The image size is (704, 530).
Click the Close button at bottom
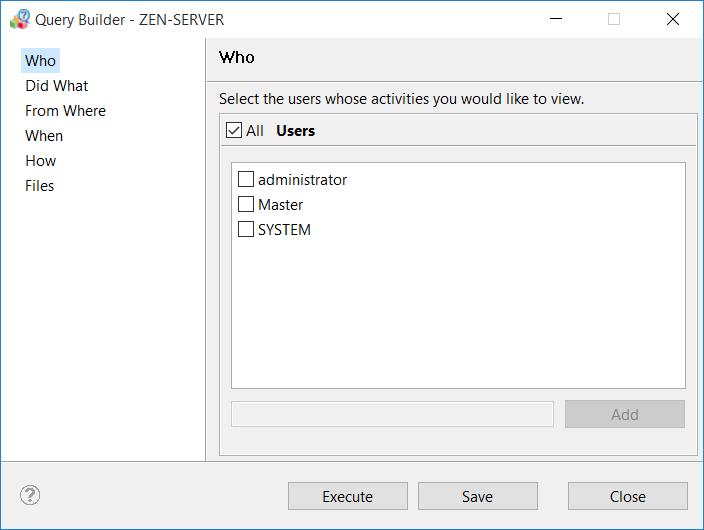tap(627, 496)
